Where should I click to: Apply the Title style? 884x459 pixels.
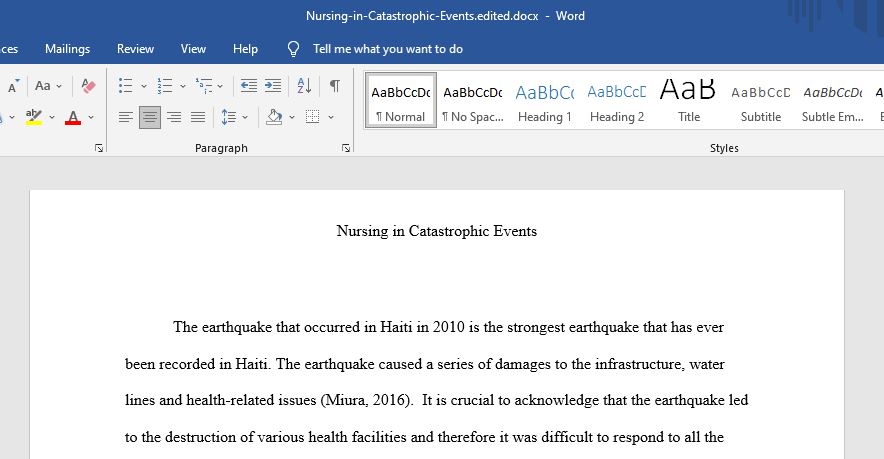coord(689,100)
